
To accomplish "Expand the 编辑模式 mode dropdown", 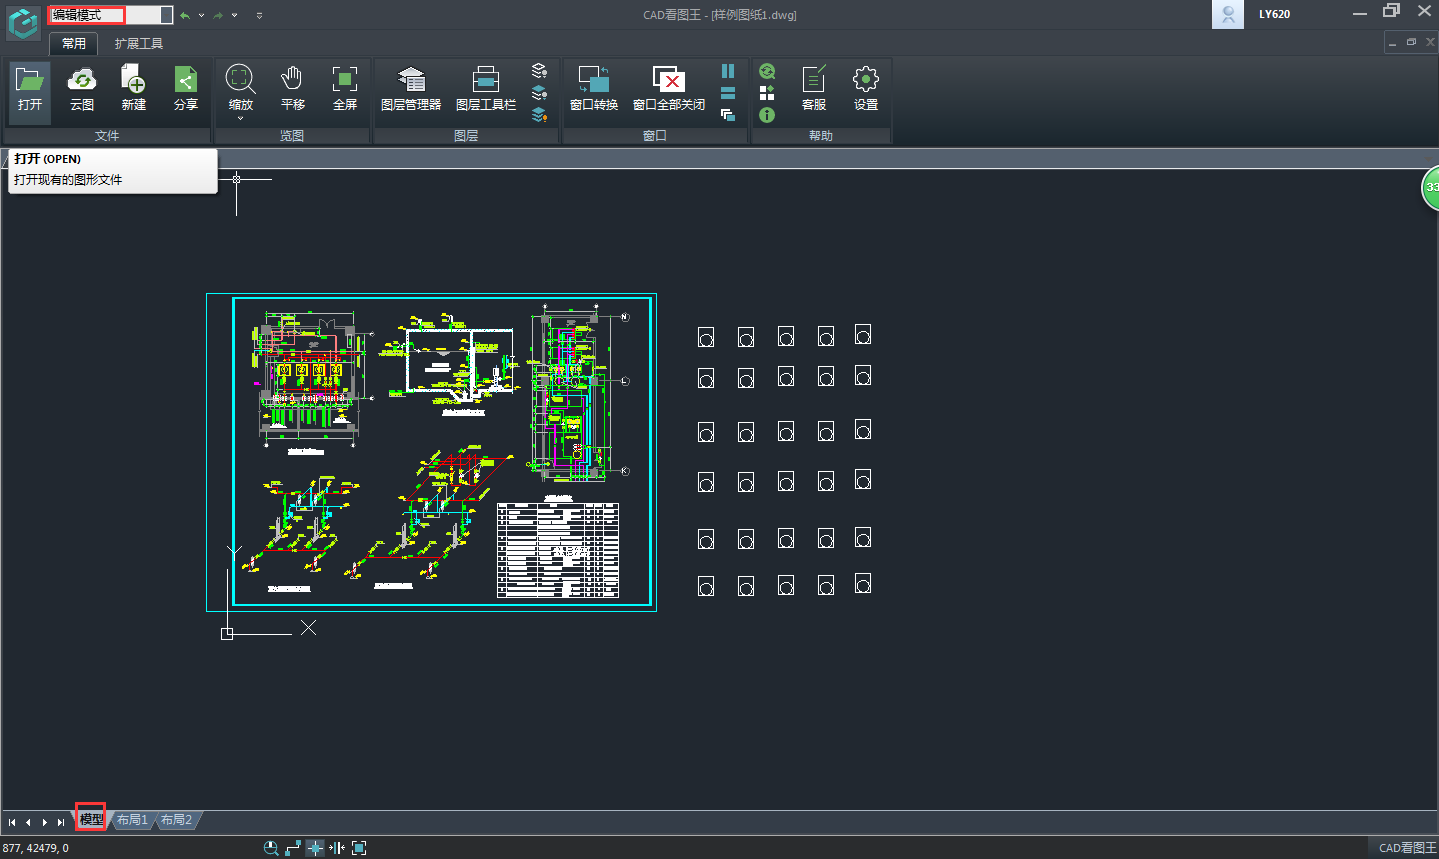I will pos(166,15).
